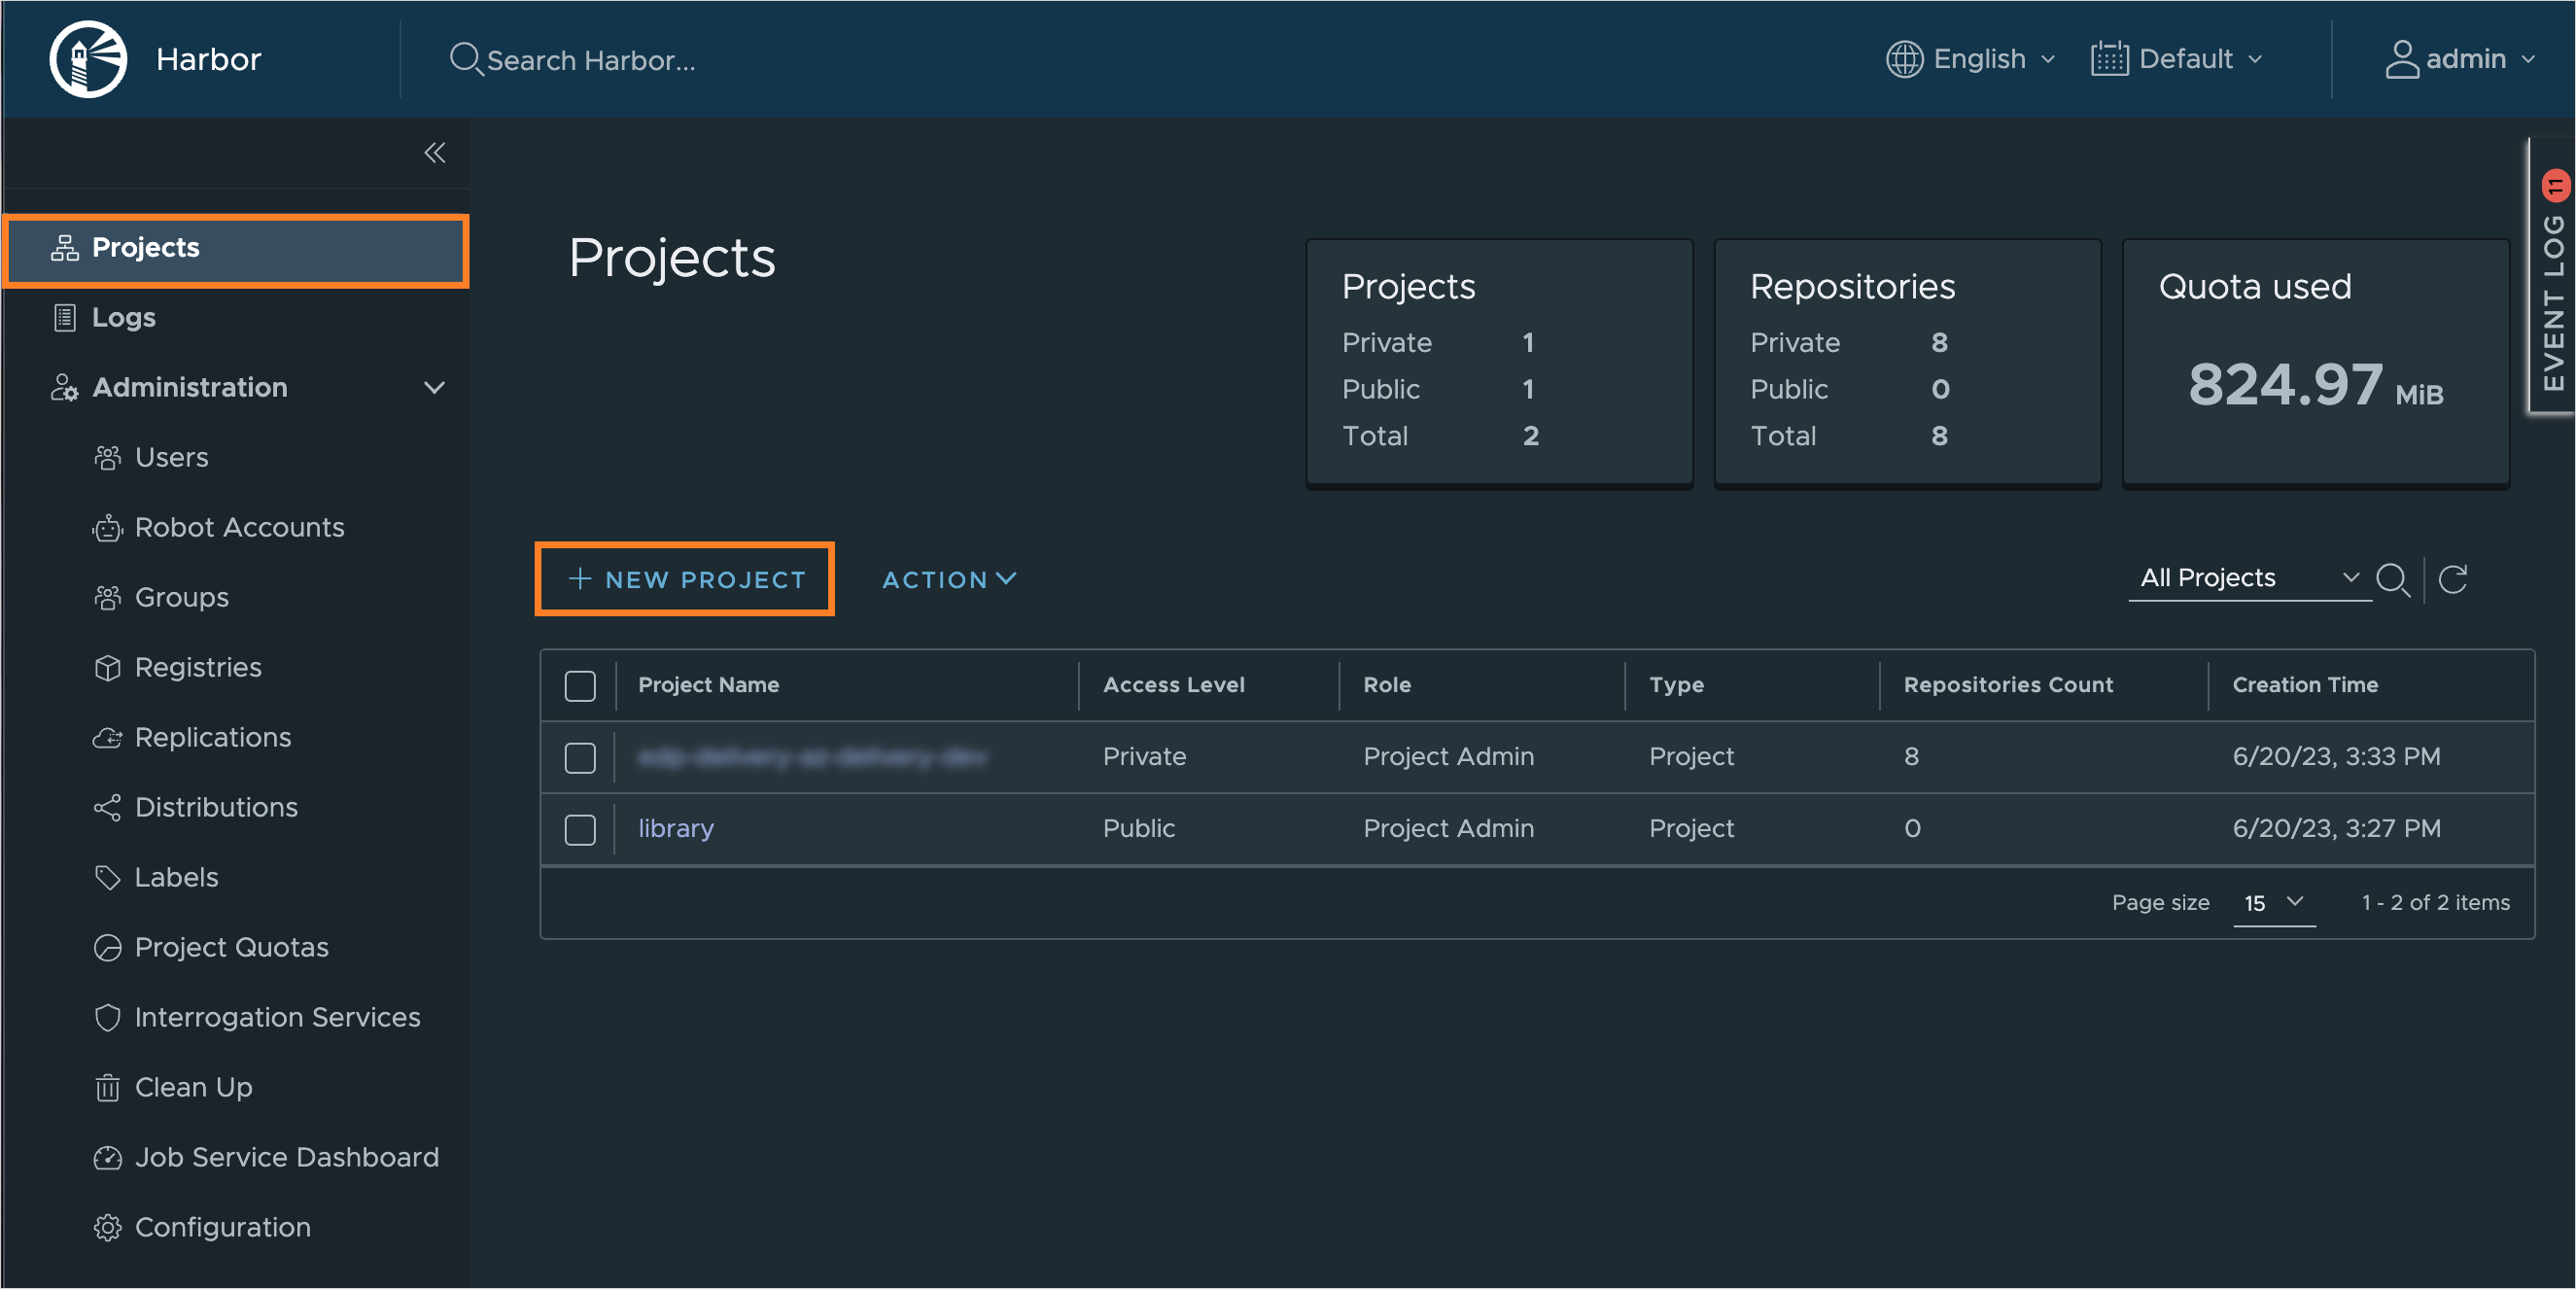
Task: Open Robot Accounts from sidebar
Action: point(239,527)
